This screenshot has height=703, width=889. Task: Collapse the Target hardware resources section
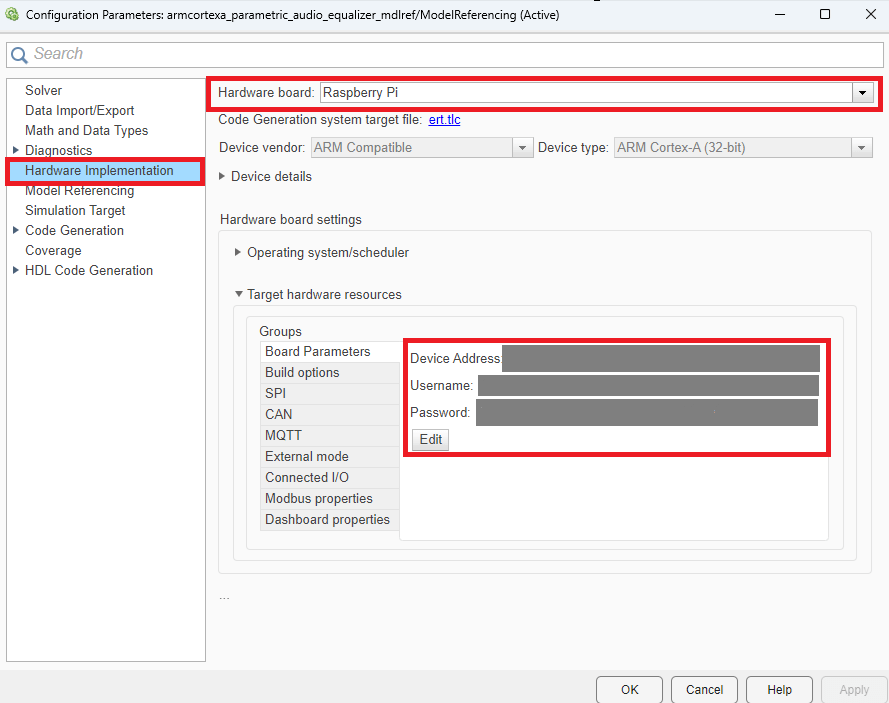(238, 294)
